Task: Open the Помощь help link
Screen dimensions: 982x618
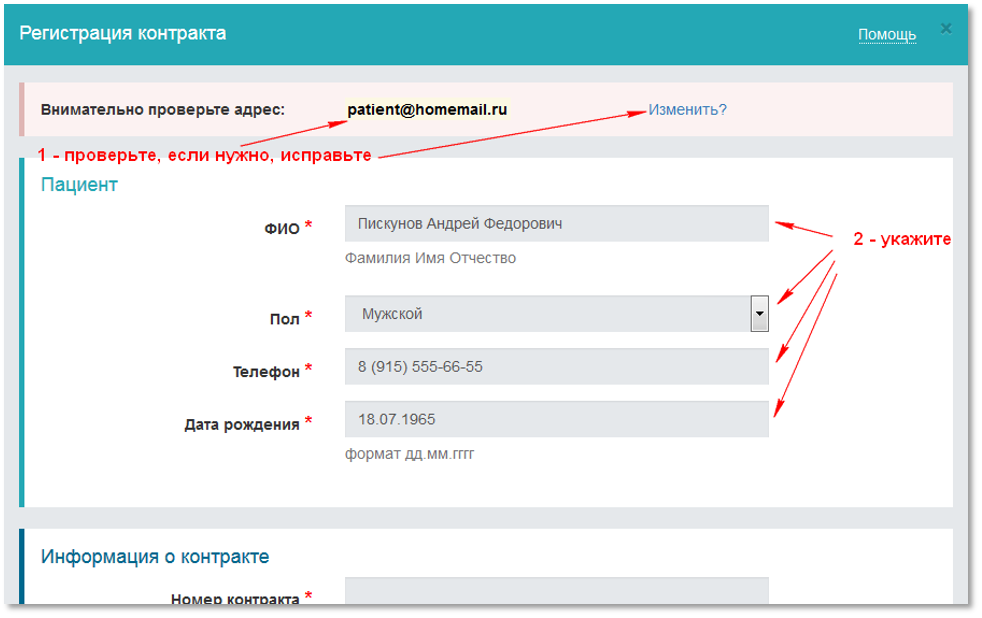Action: [886, 35]
